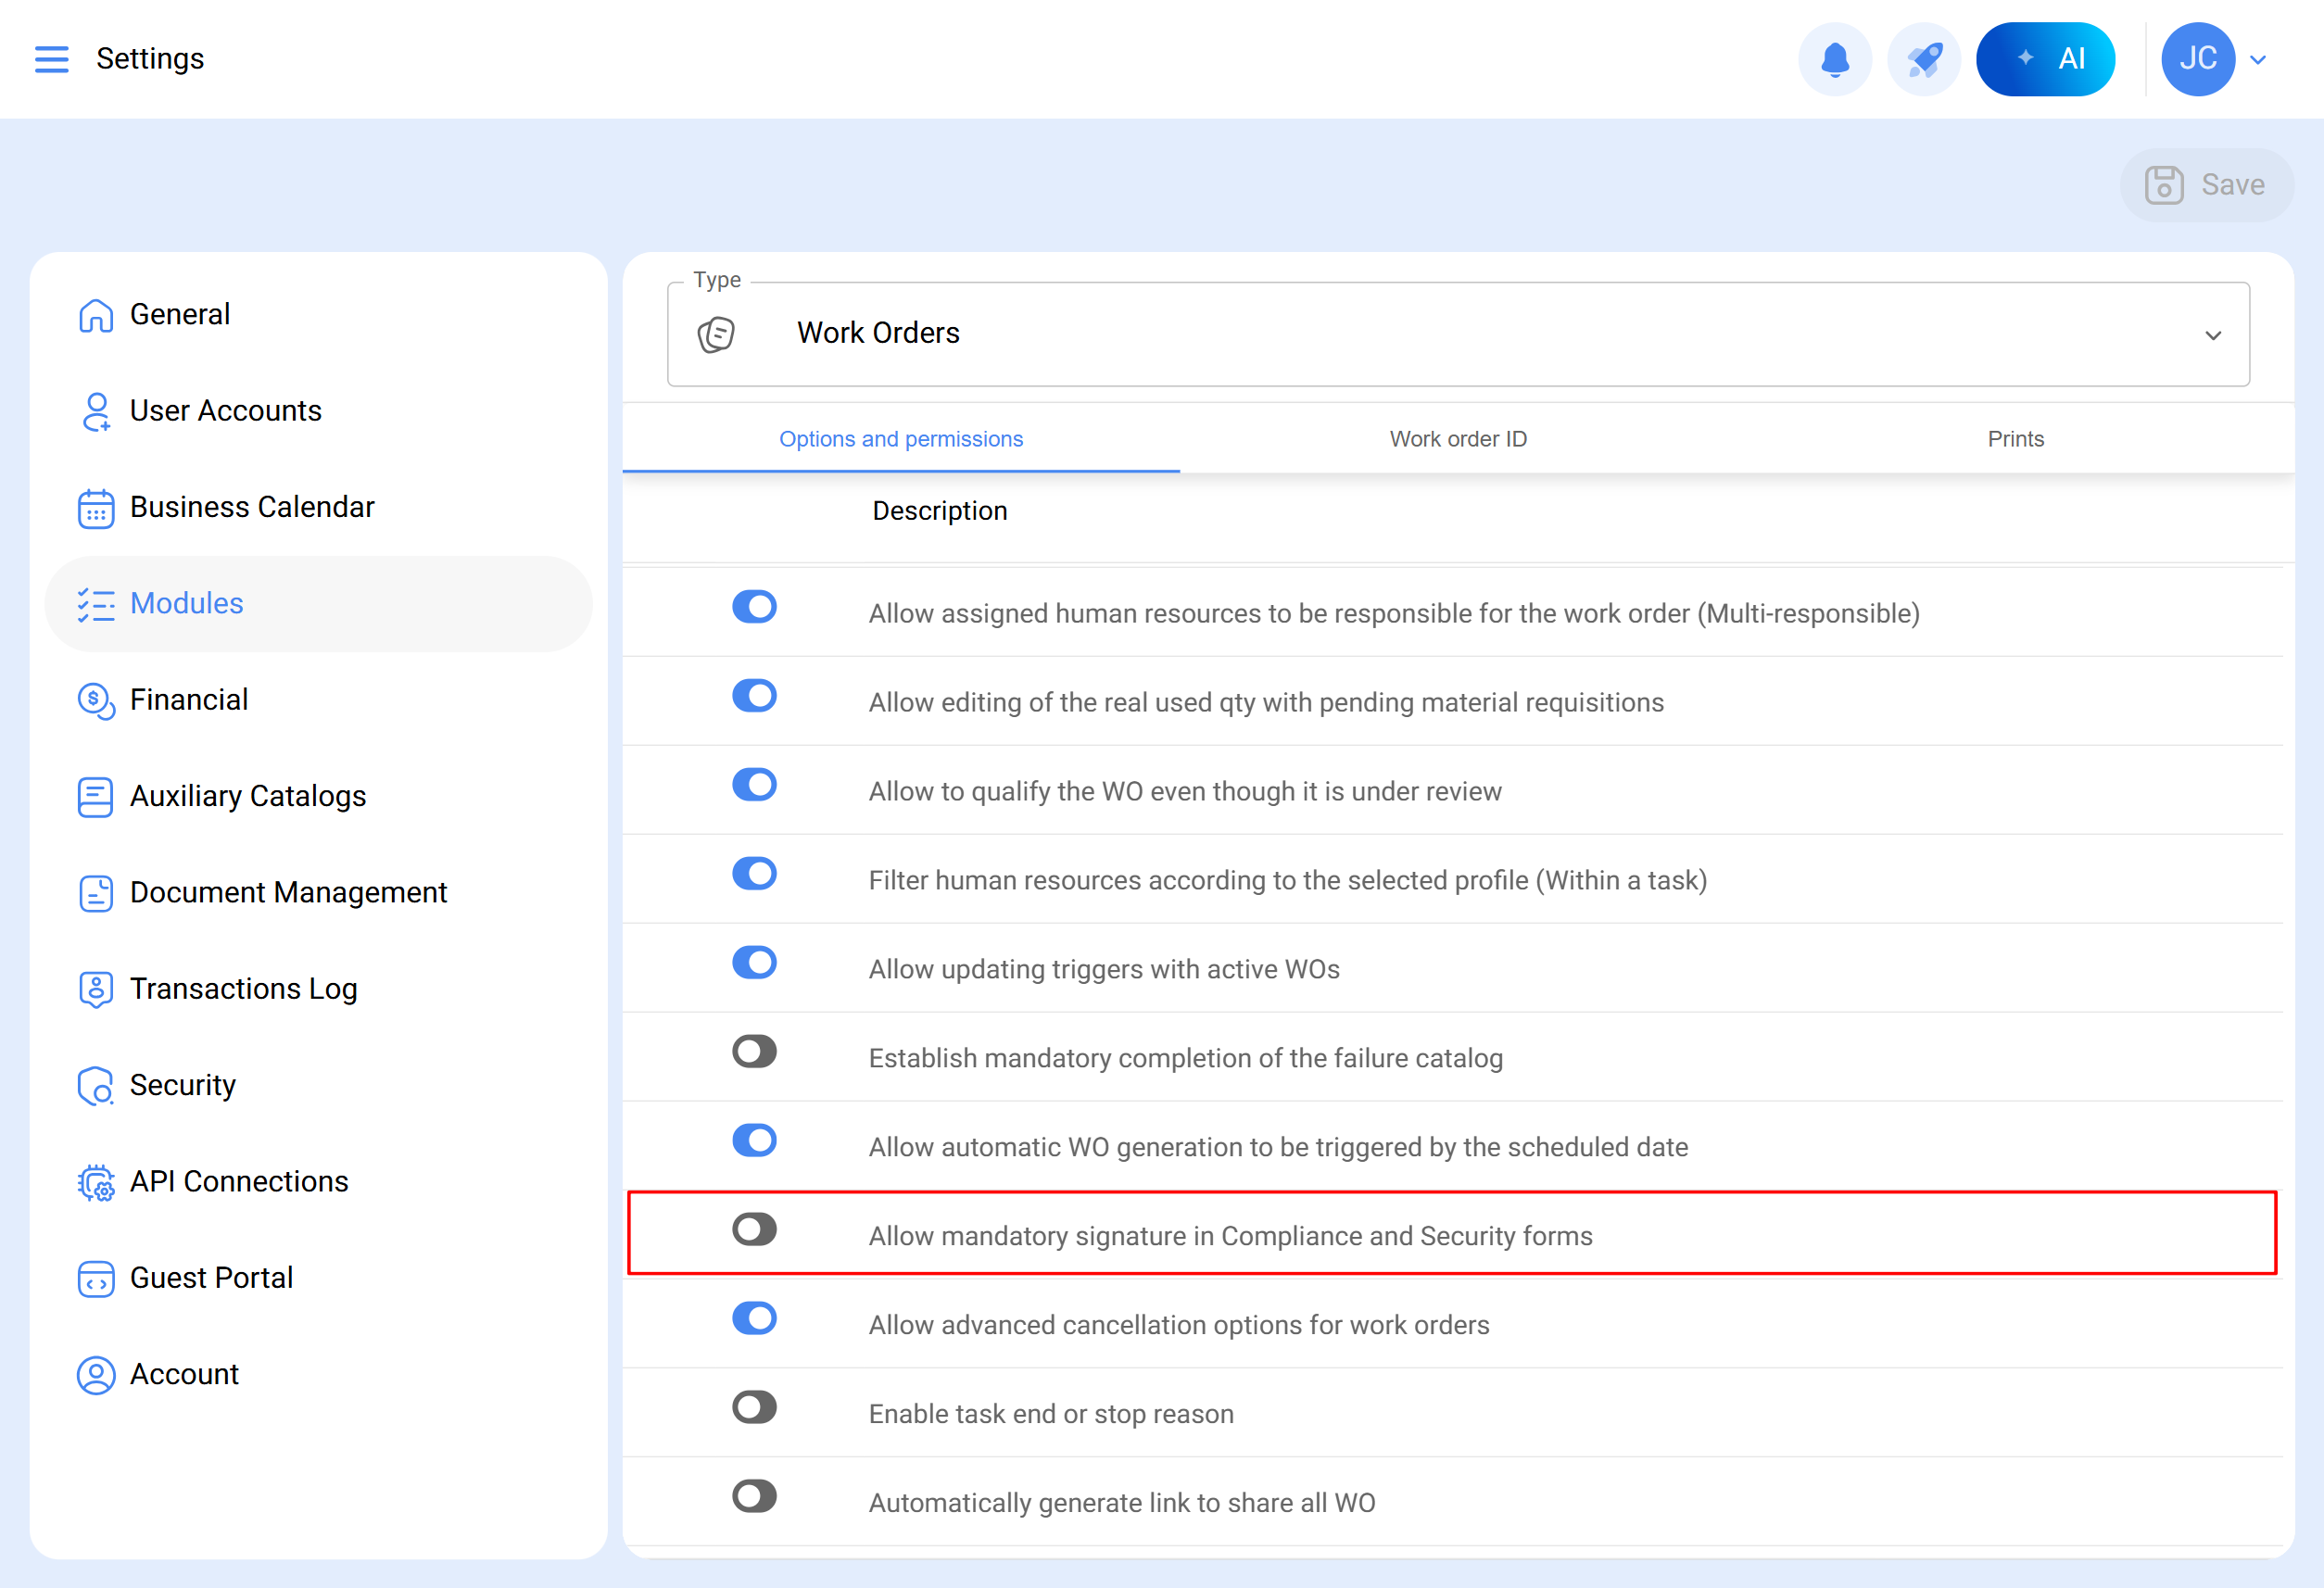The image size is (2324, 1588).
Task: Toggle Enable task end or stop reason
Action: (754, 1407)
